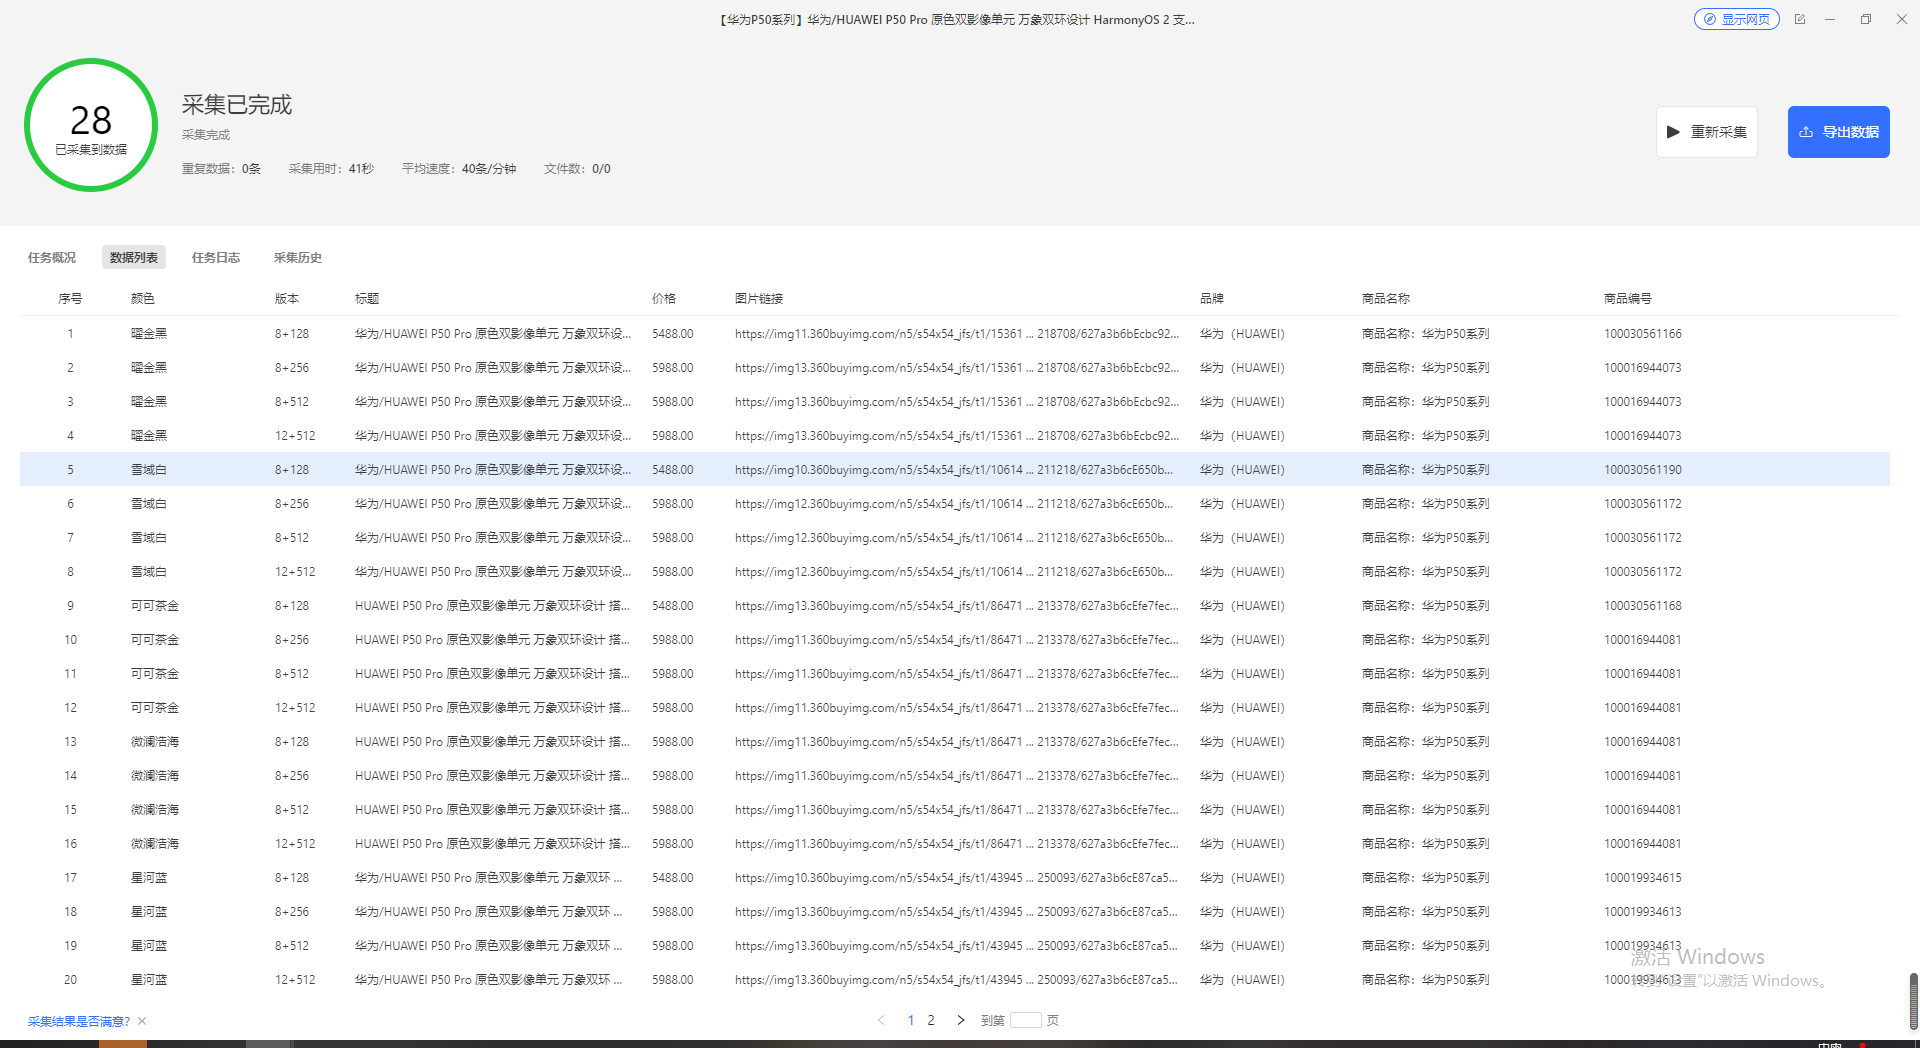Viewport: 1920px width, 1048px height.
Task: Click the 28 collected data progress circle
Action: point(91,125)
